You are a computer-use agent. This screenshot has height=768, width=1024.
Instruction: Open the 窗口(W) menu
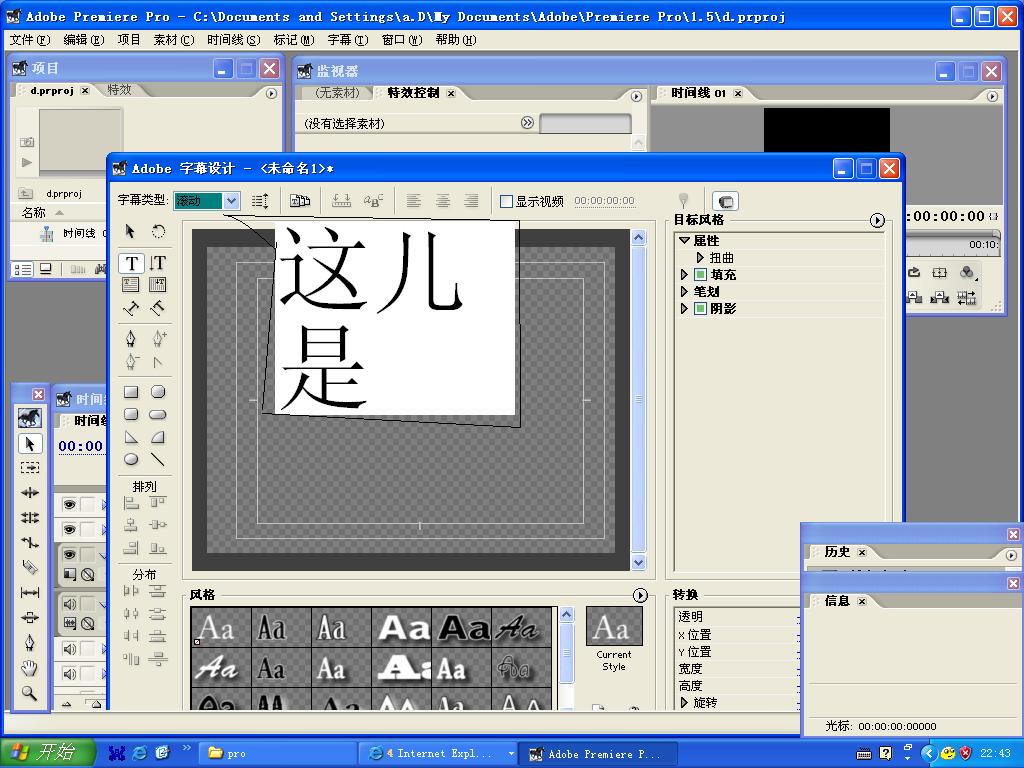pyautogui.click(x=402, y=40)
